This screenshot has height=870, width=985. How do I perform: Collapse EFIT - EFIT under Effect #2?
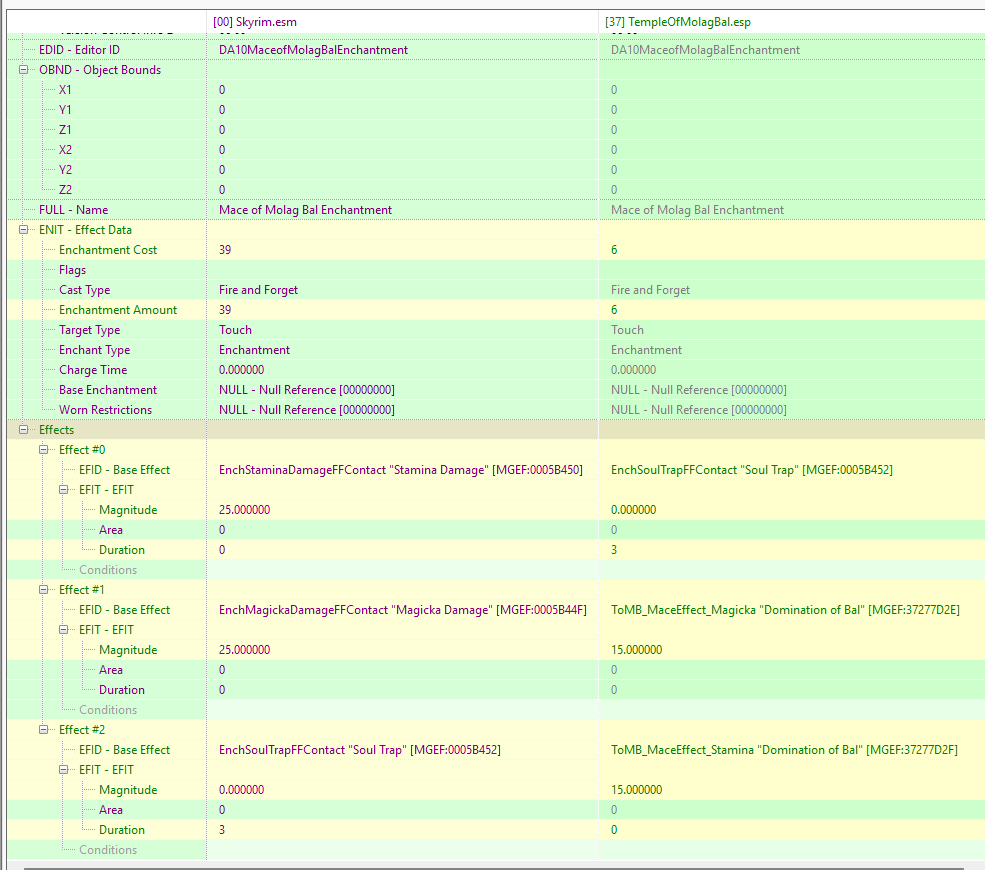tap(63, 769)
